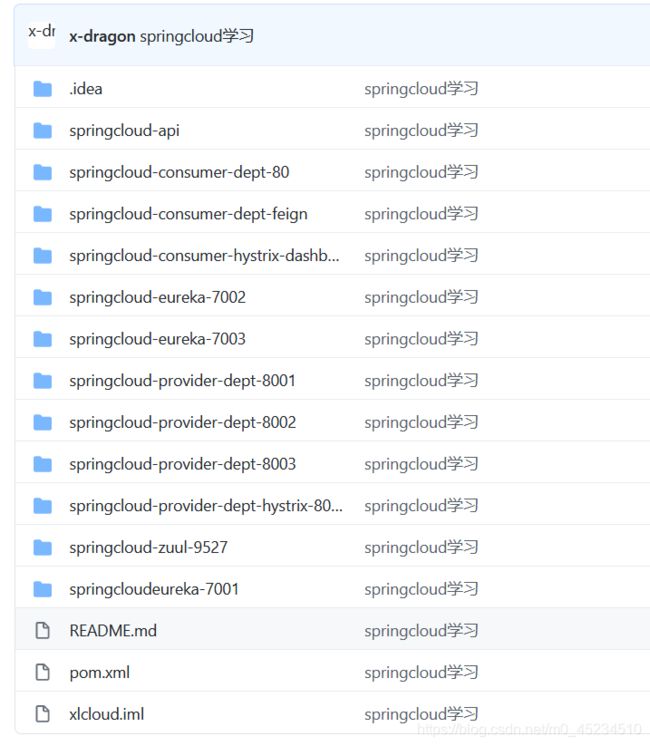The height and width of the screenshot is (746, 650).
Task: Open commit message in springcloud-eureka-7002 row
Action: [x=421, y=298]
